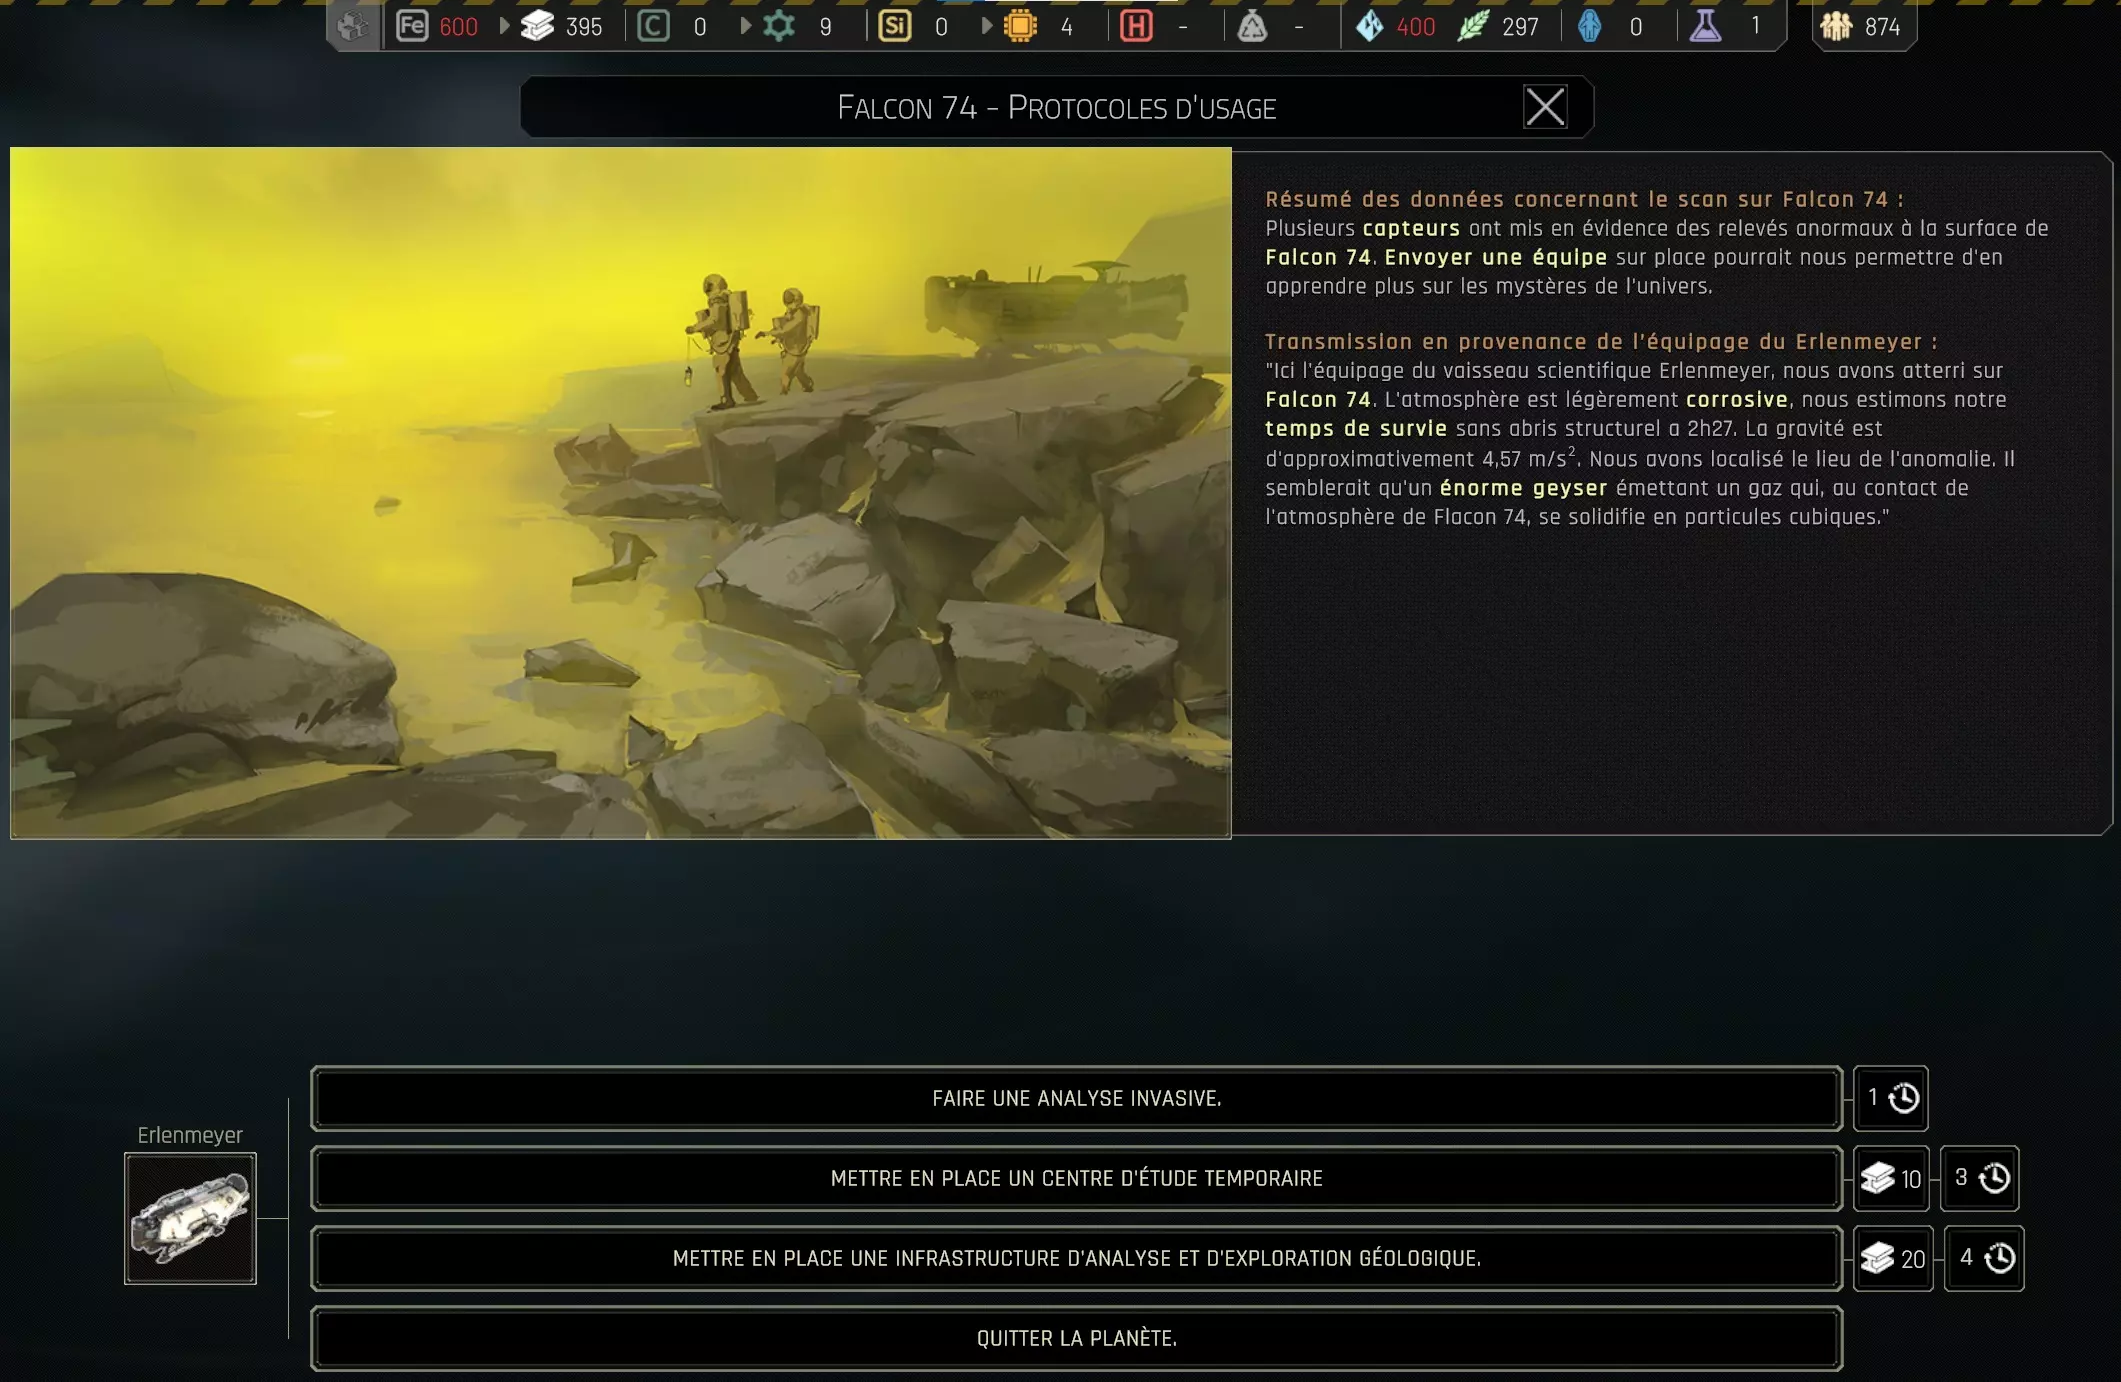Image resolution: width=2121 pixels, height=1382 pixels.
Task: Click the carbon C resource icon
Action: coord(653,26)
